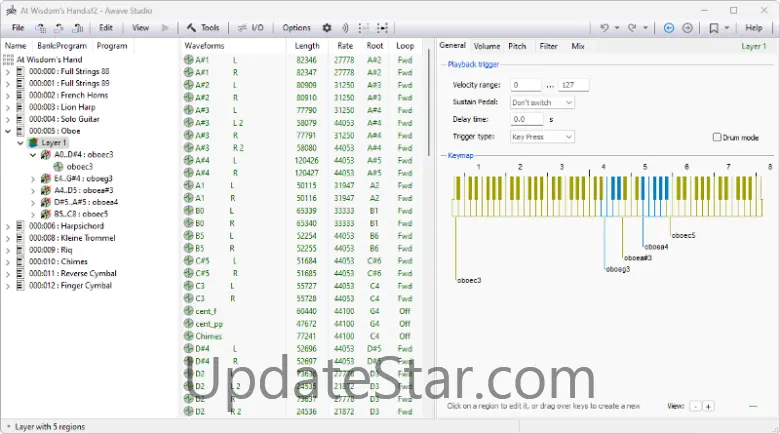Zoom in keymap with the plus button
Screen dimensions: 780x434
point(708,407)
